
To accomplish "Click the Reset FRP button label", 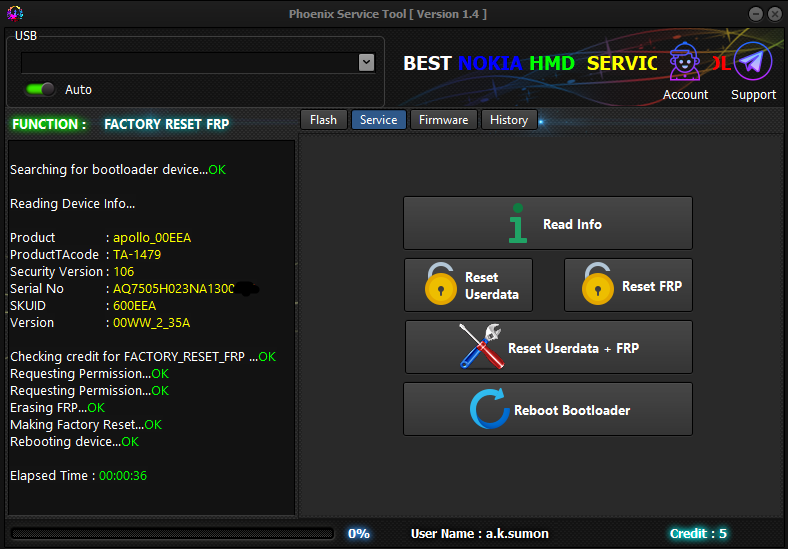I will tap(652, 286).
